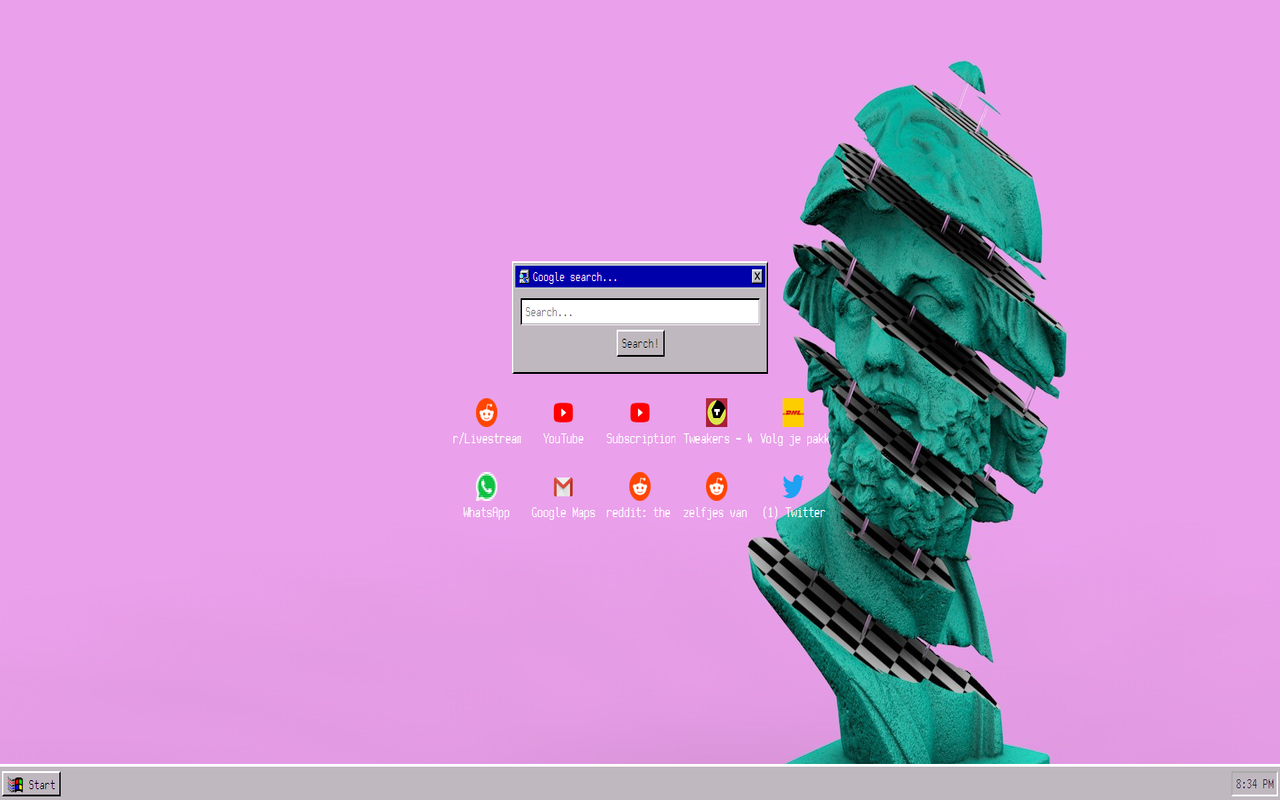Click the Google search title bar icon
The width and height of the screenshot is (1280, 800).
pyautogui.click(x=522, y=276)
